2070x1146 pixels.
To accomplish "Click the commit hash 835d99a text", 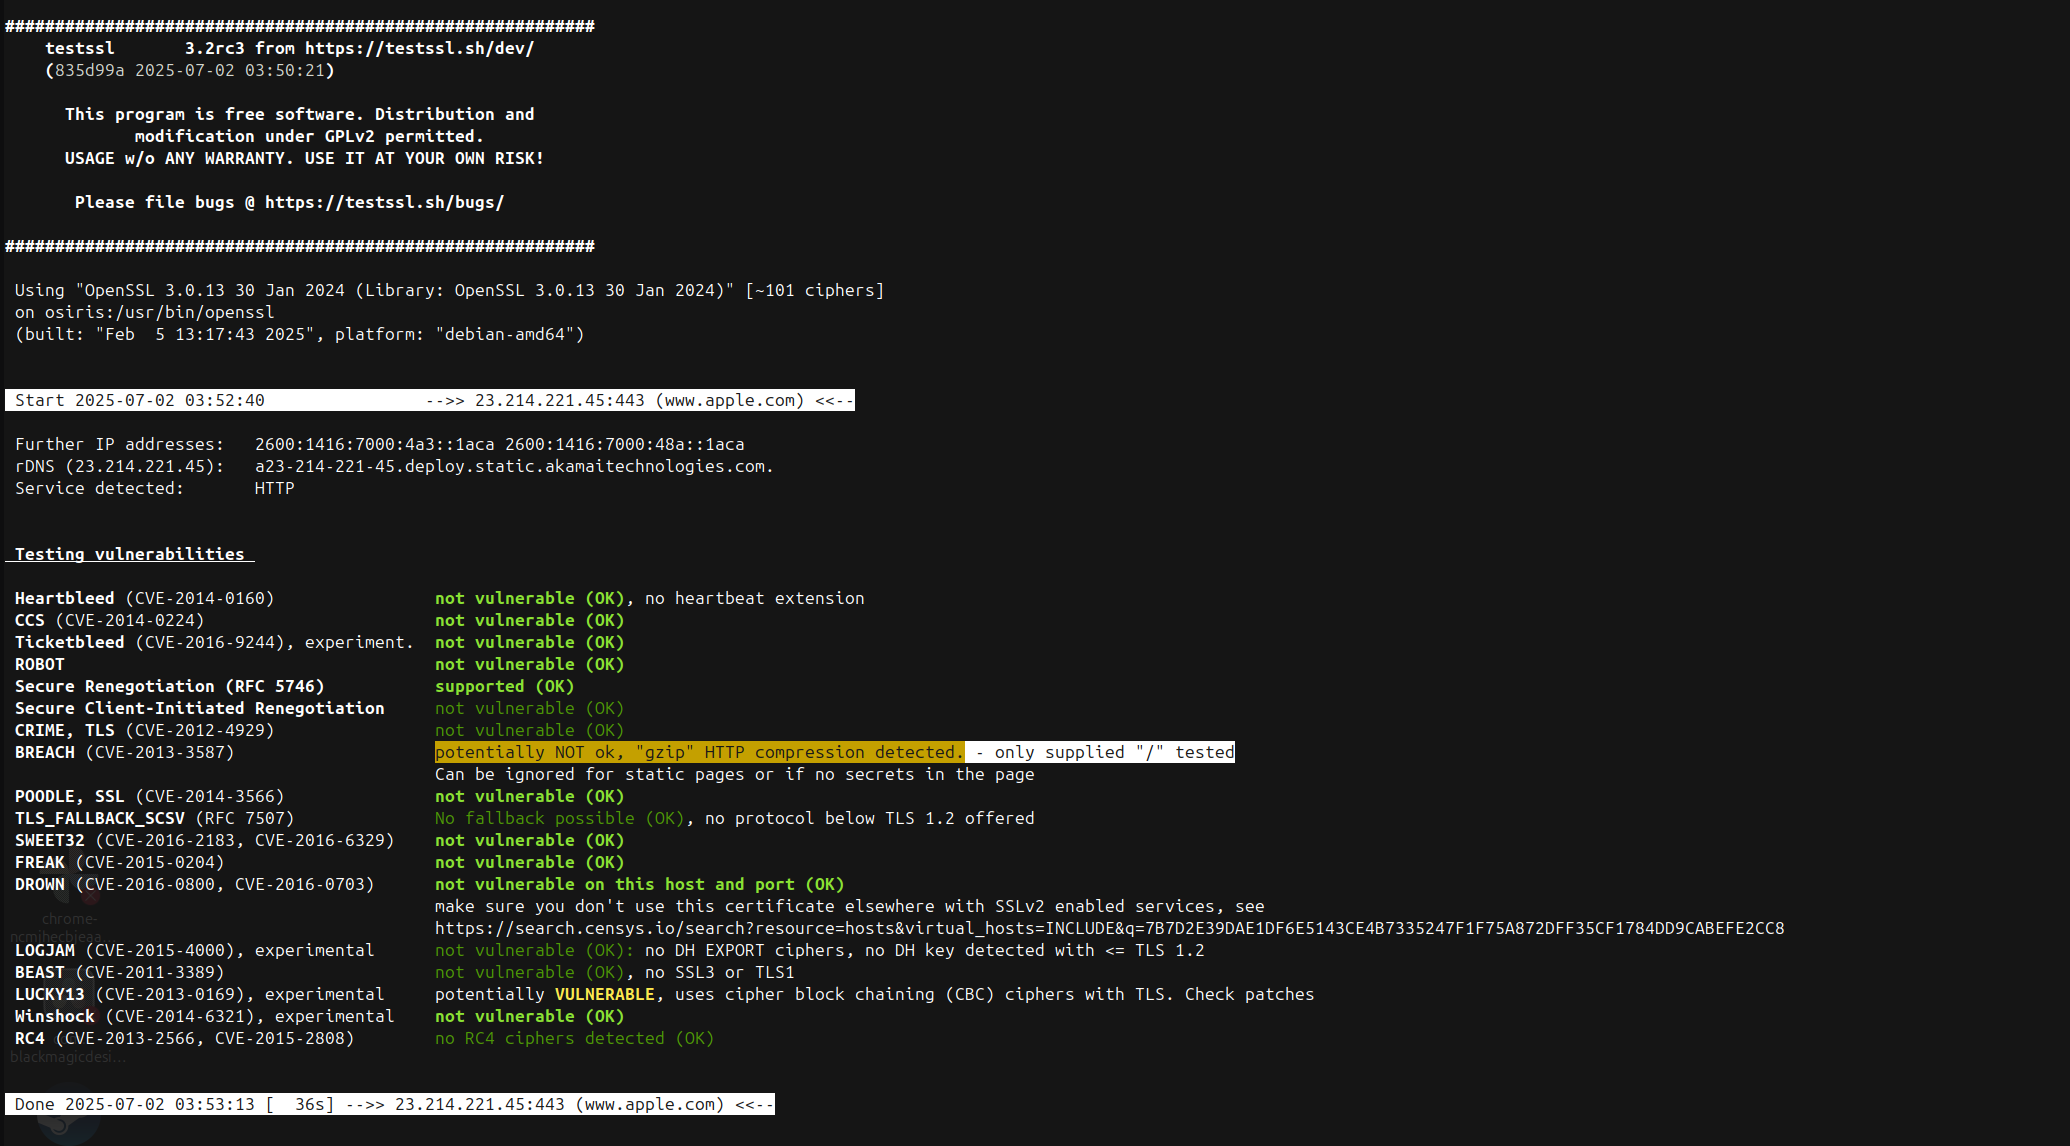I will point(89,70).
